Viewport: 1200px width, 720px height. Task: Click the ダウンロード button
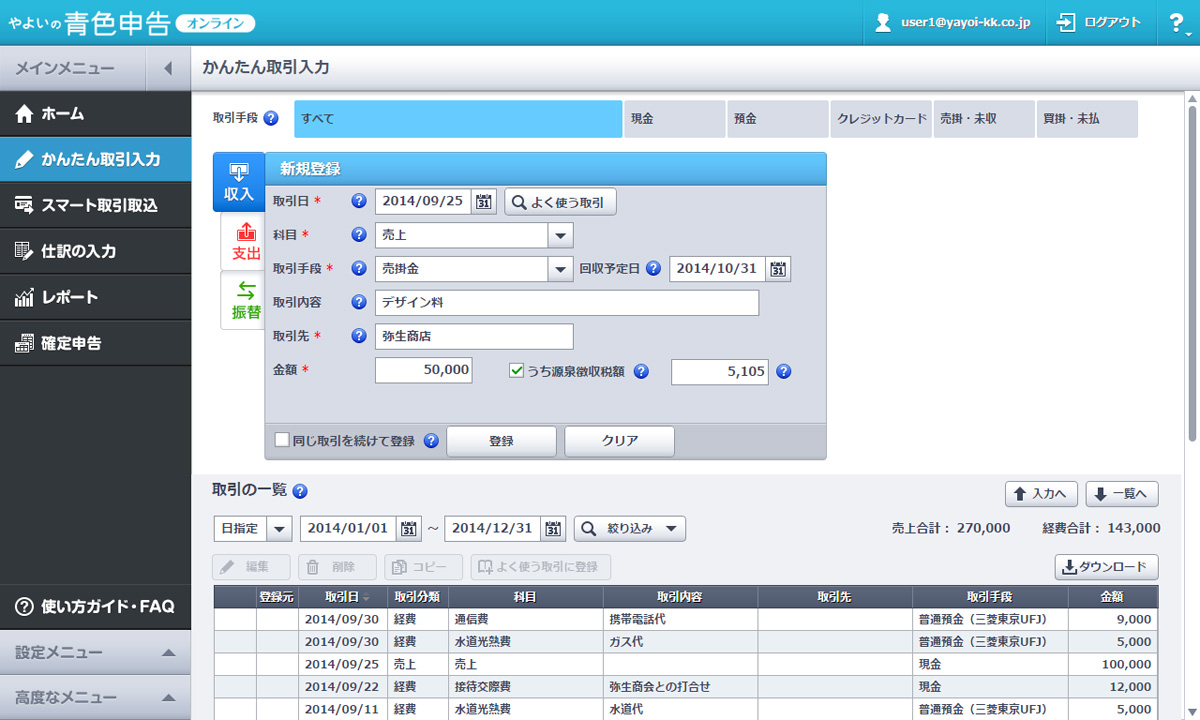1106,567
